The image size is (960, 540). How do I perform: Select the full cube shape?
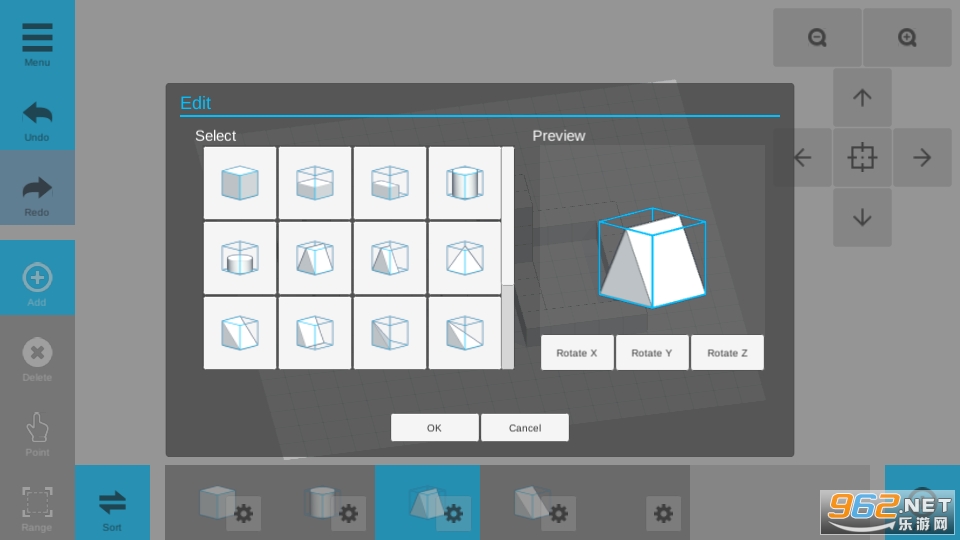click(x=240, y=183)
